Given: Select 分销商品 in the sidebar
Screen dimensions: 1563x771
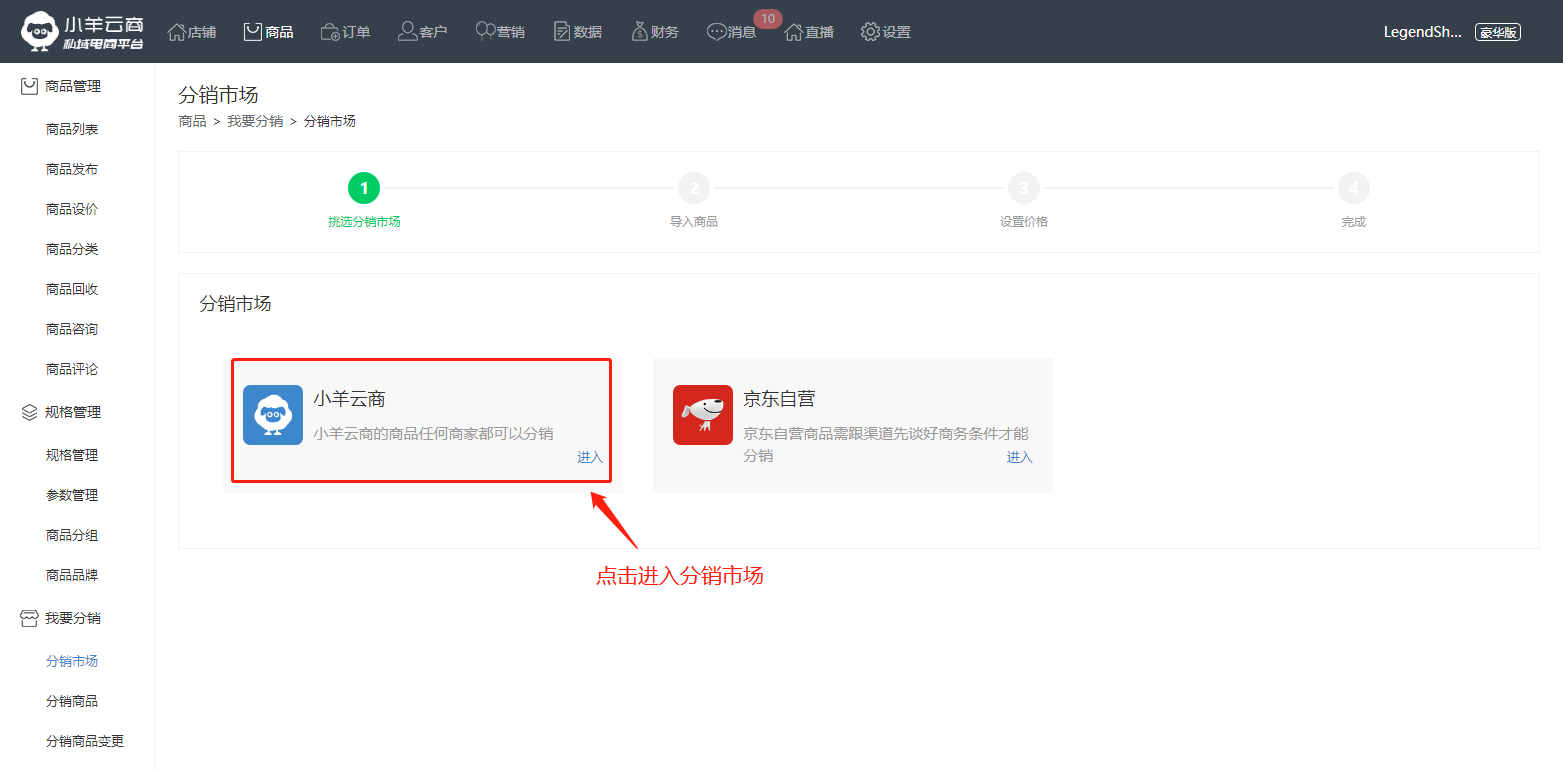Looking at the screenshot, I should [72, 701].
